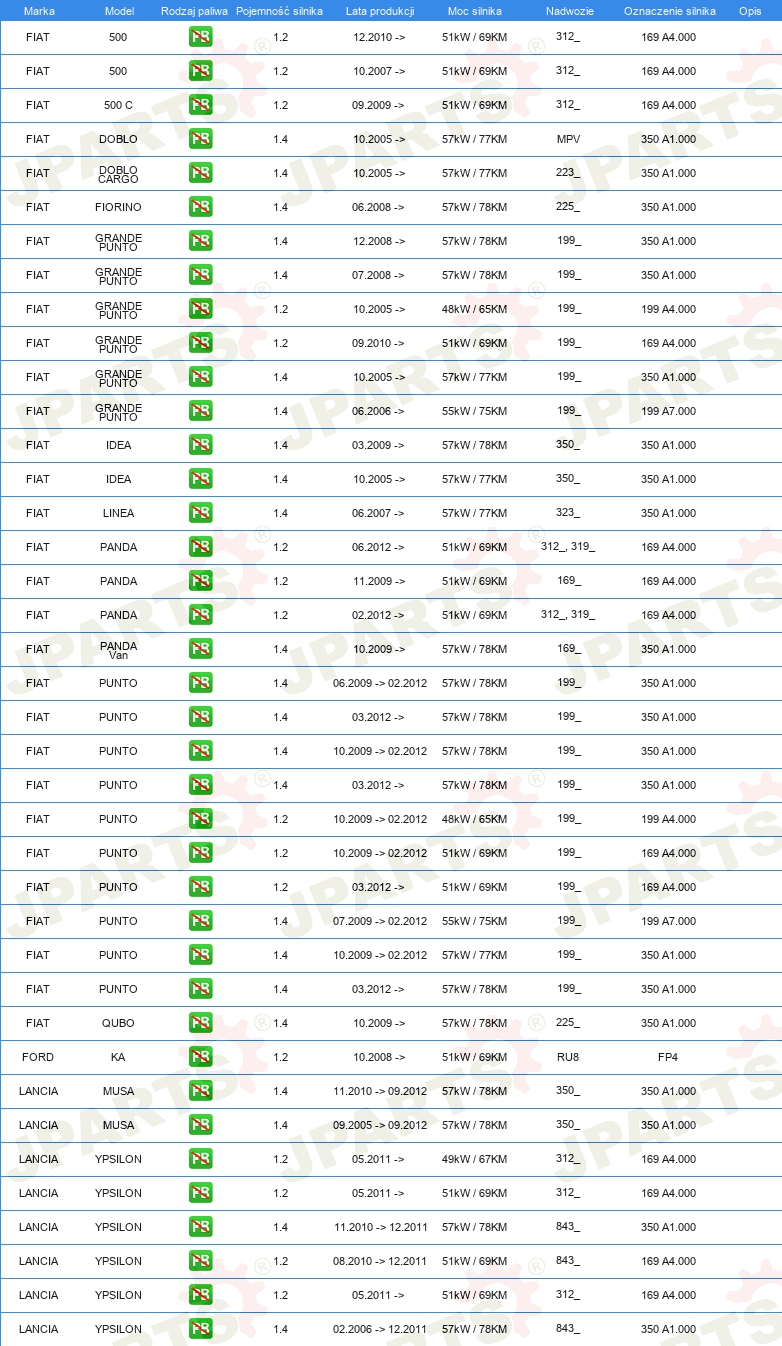Image resolution: width=782 pixels, height=1346 pixels.
Task: Click the Model column header
Action: (x=119, y=11)
